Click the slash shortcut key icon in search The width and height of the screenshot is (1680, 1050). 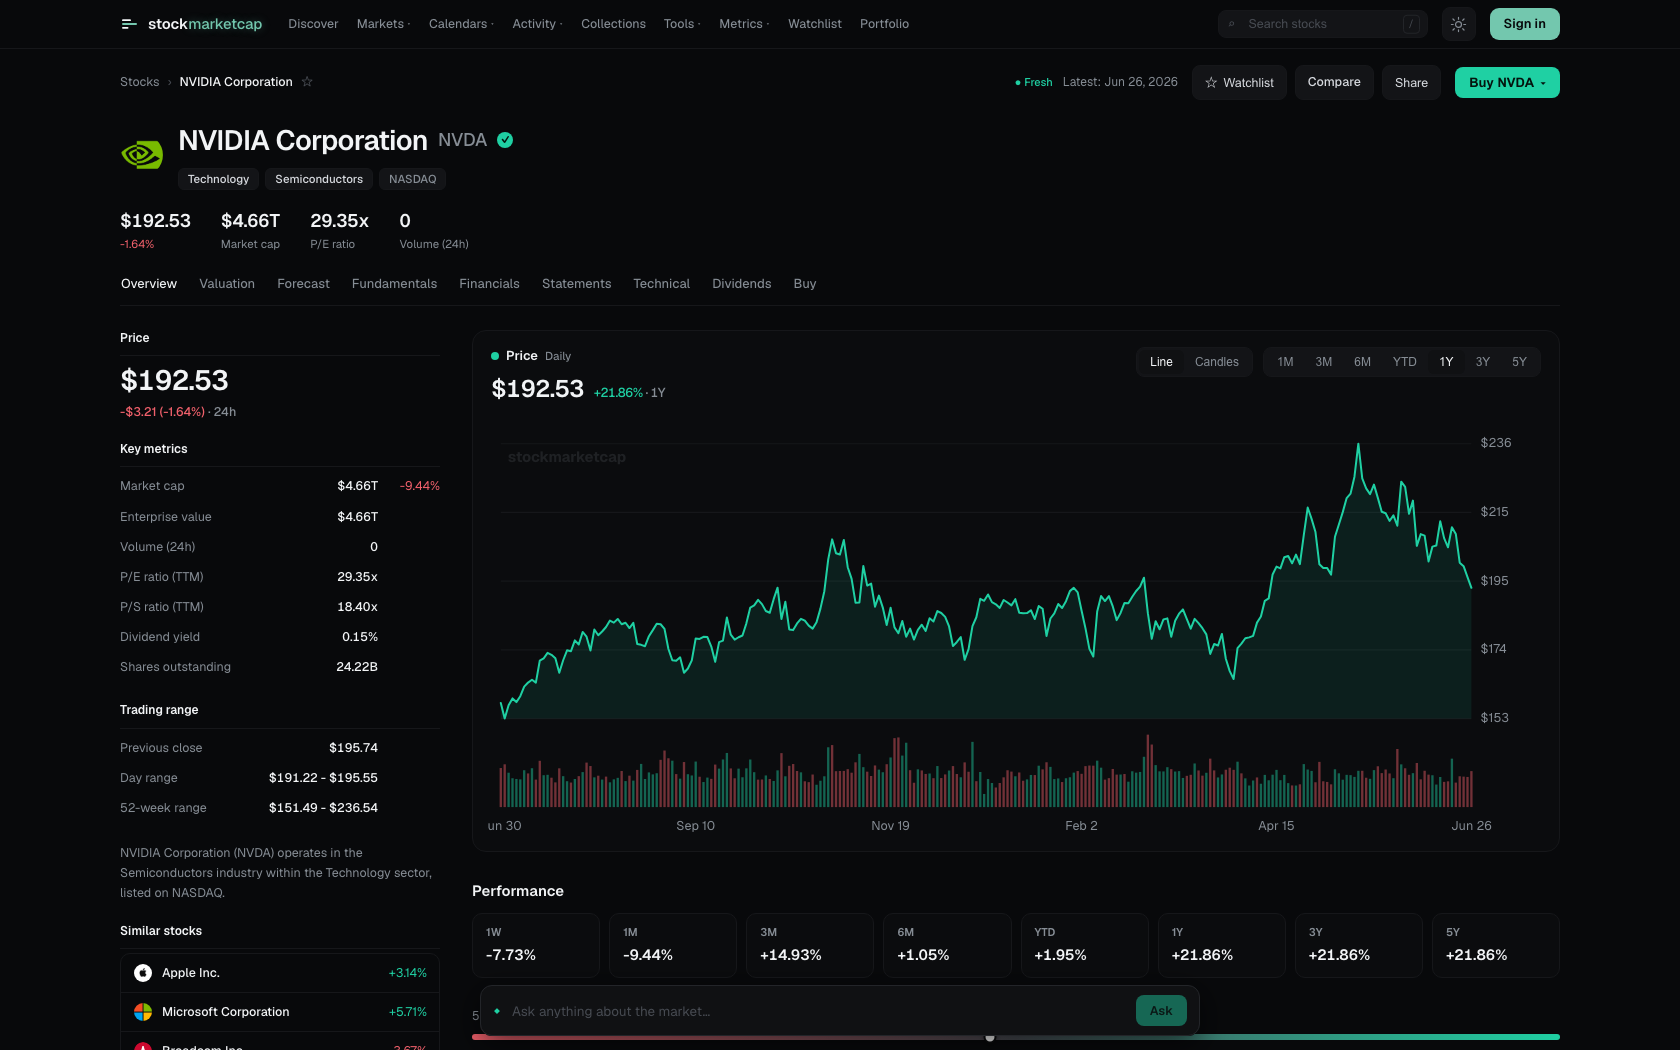pos(1411,24)
